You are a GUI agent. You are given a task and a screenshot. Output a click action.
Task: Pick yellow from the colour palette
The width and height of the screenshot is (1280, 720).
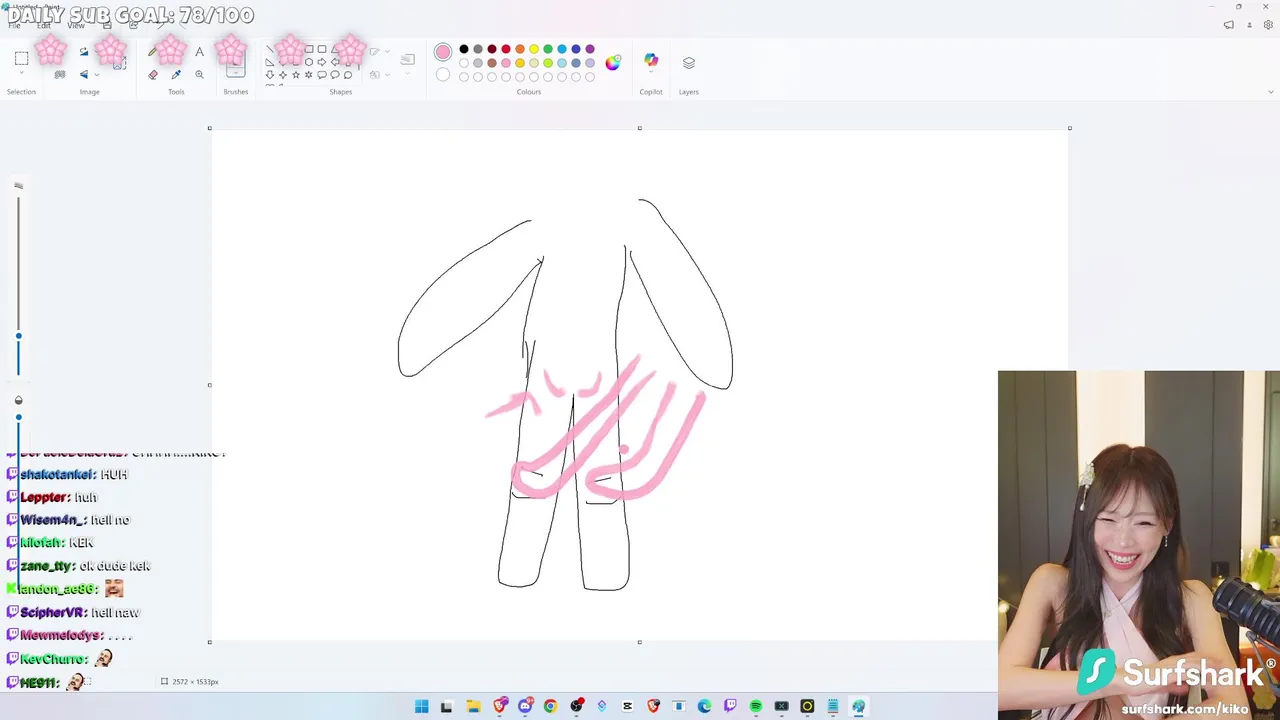534,49
